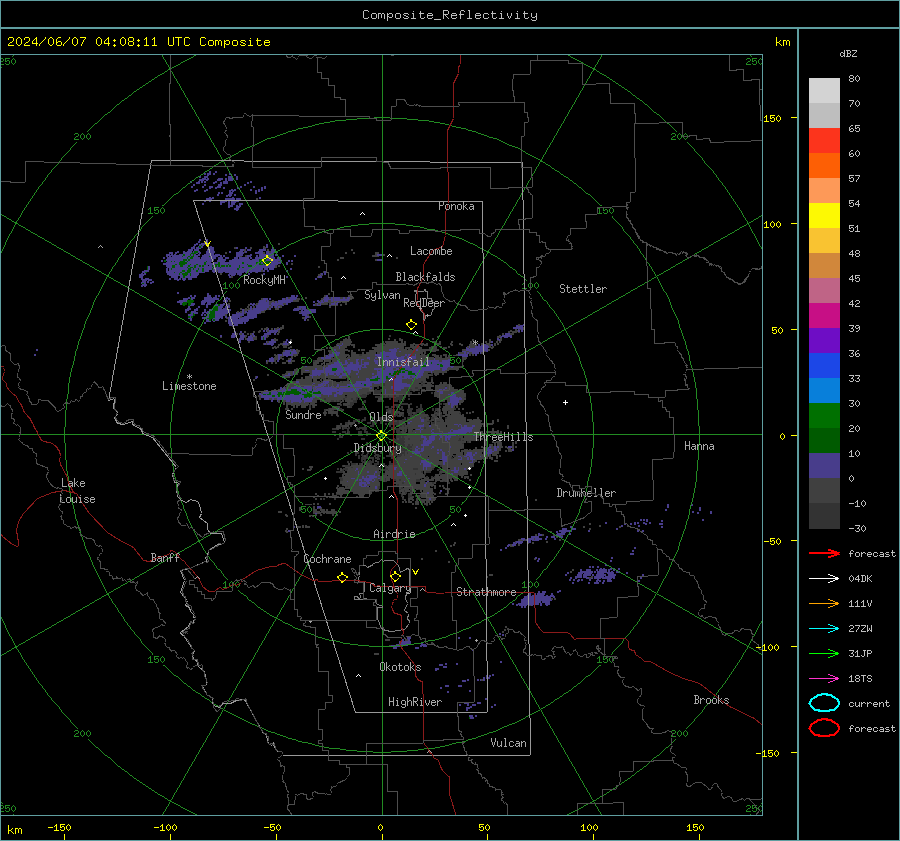Click the Olds city label
This screenshot has height=841, width=900.
(381, 417)
